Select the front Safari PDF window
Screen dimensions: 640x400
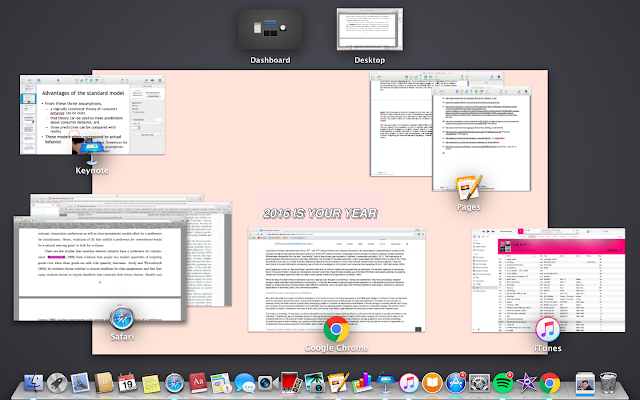point(100,269)
